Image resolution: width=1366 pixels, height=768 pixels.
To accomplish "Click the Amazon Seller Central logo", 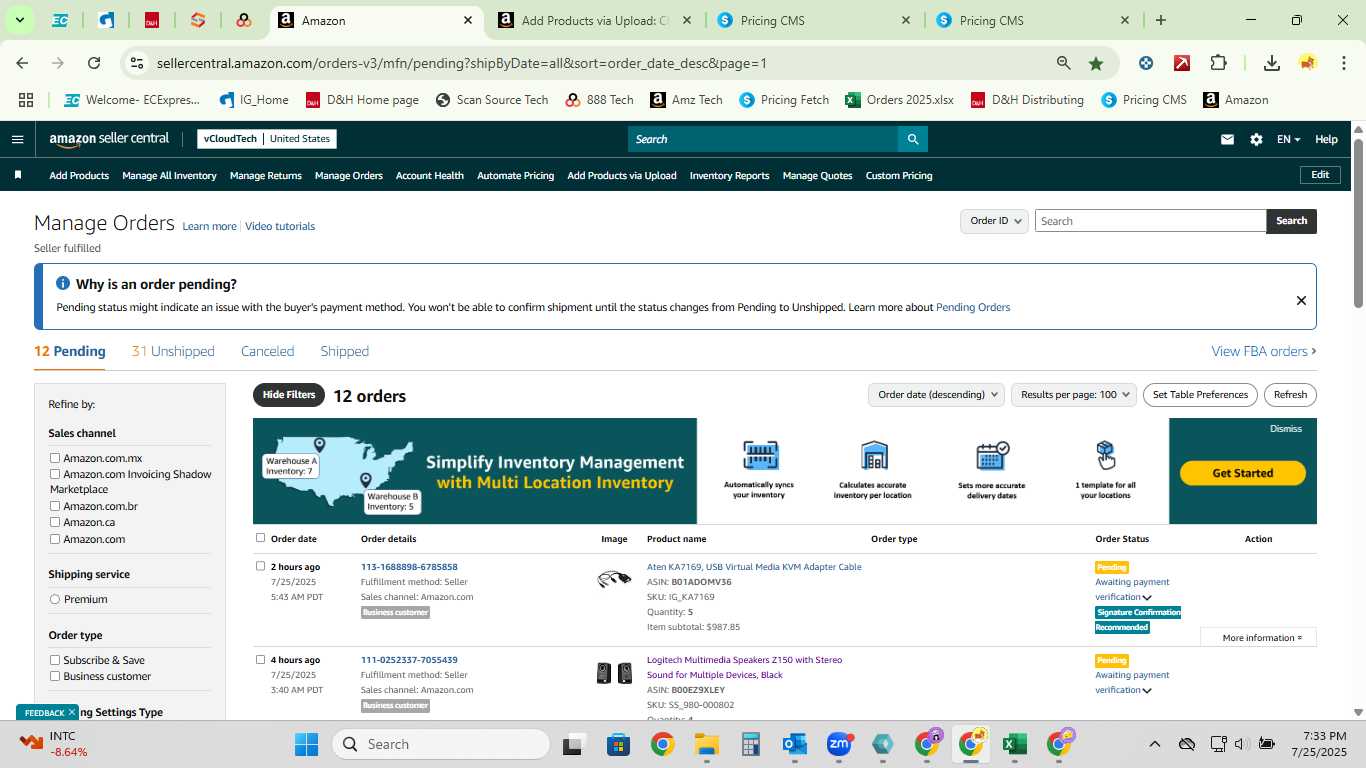I will point(109,139).
